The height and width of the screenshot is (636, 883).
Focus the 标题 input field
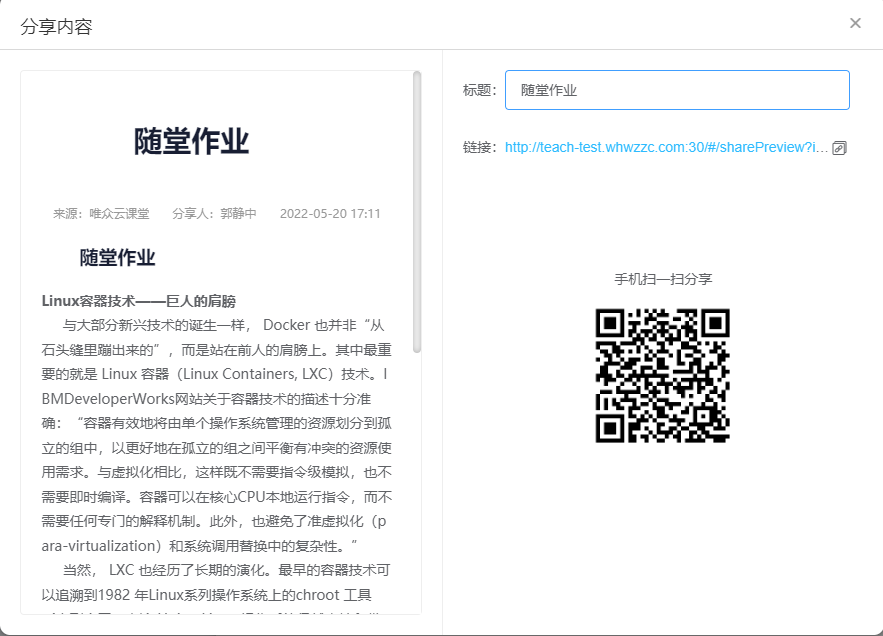[x=677, y=90]
